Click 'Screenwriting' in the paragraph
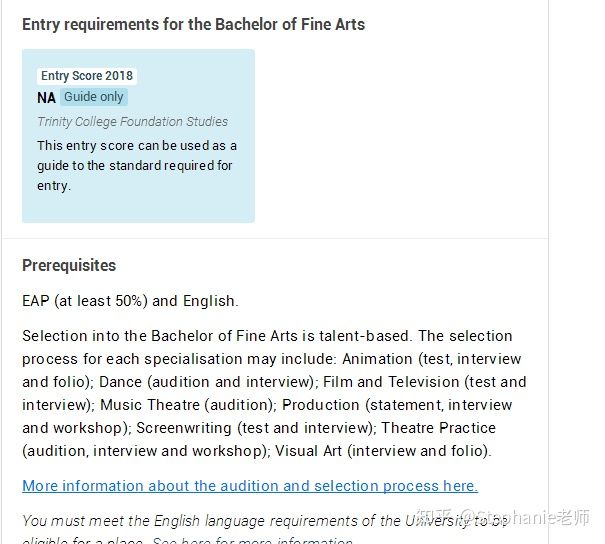The height and width of the screenshot is (544, 605). pyautogui.click(x=184, y=428)
